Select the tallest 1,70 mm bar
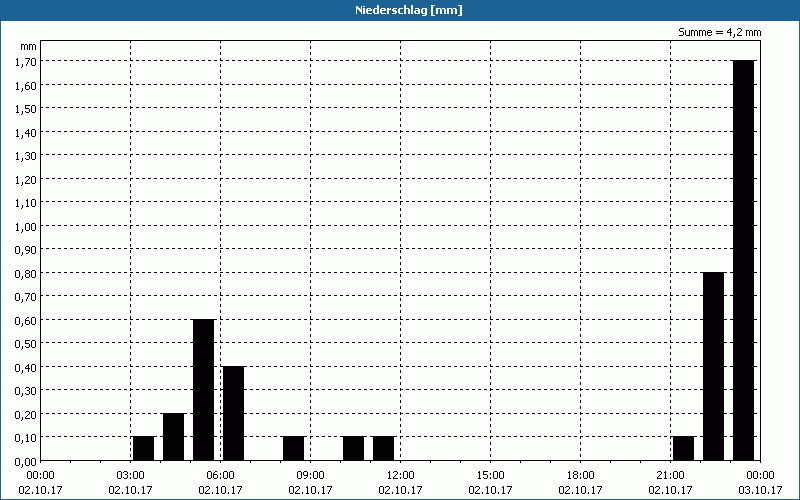The width and height of the screenshot is (800, 500). point(743,260)
